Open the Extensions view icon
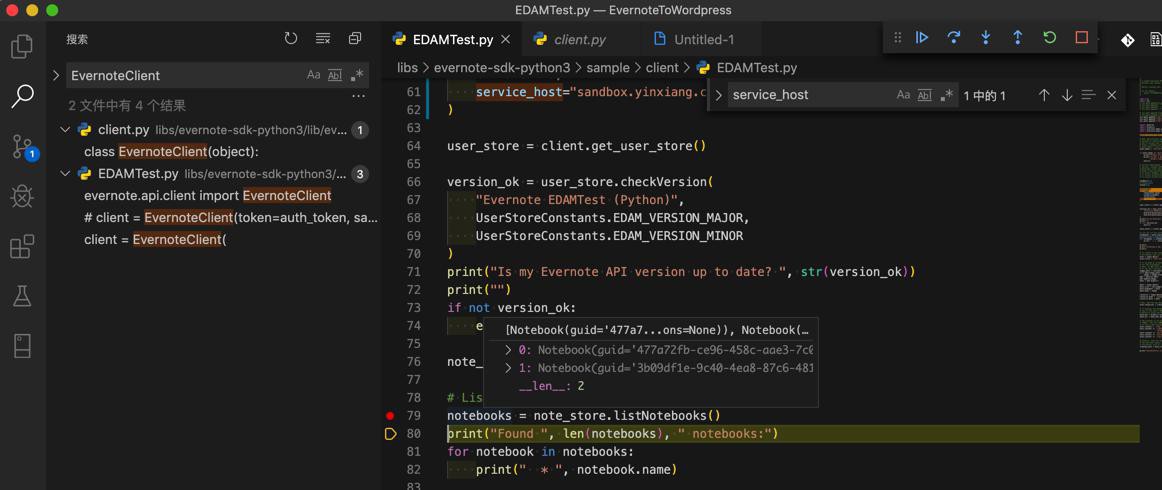Screen dimensions: 1162x490 [x=22, y=246]
